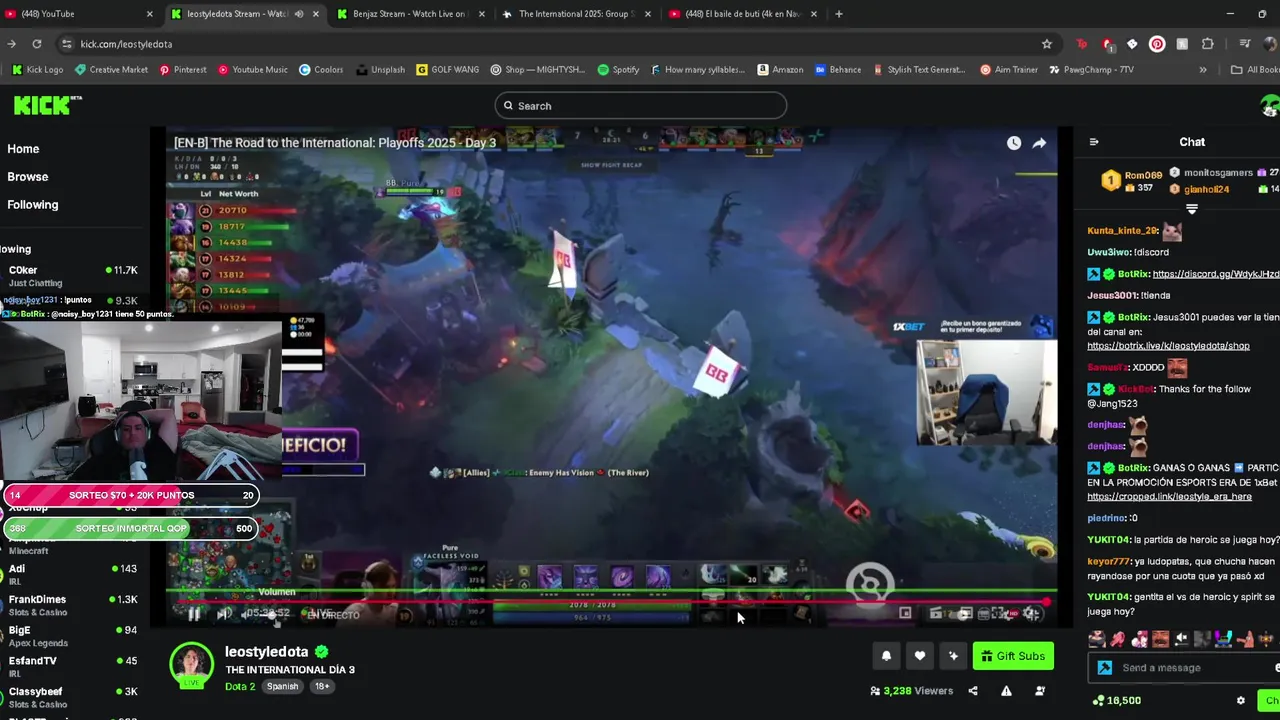Viewport: 1280px width, 720px height.
Task: Open Browse in Kick sidebar
Action: [x=28, y=177]
